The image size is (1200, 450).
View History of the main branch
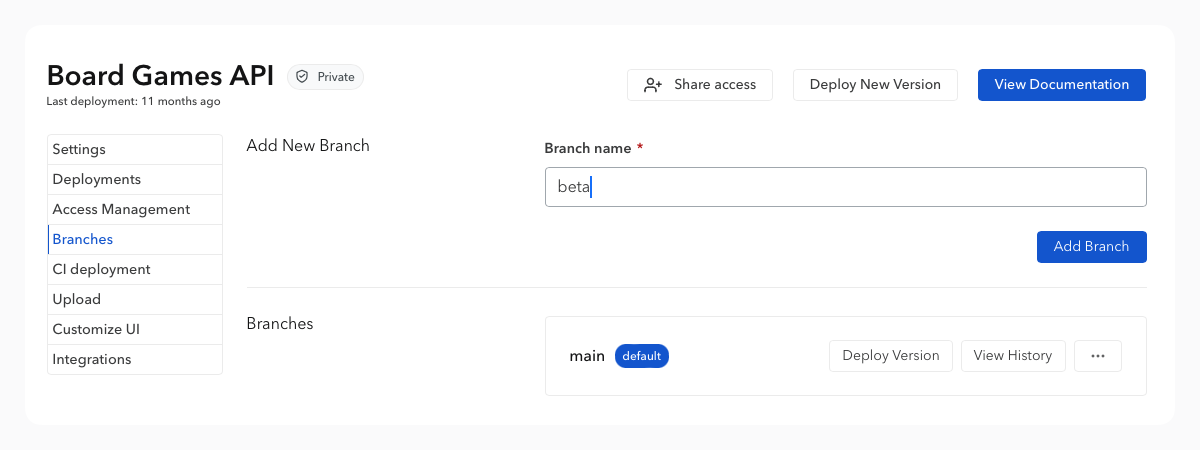[x=1012, y=356]
